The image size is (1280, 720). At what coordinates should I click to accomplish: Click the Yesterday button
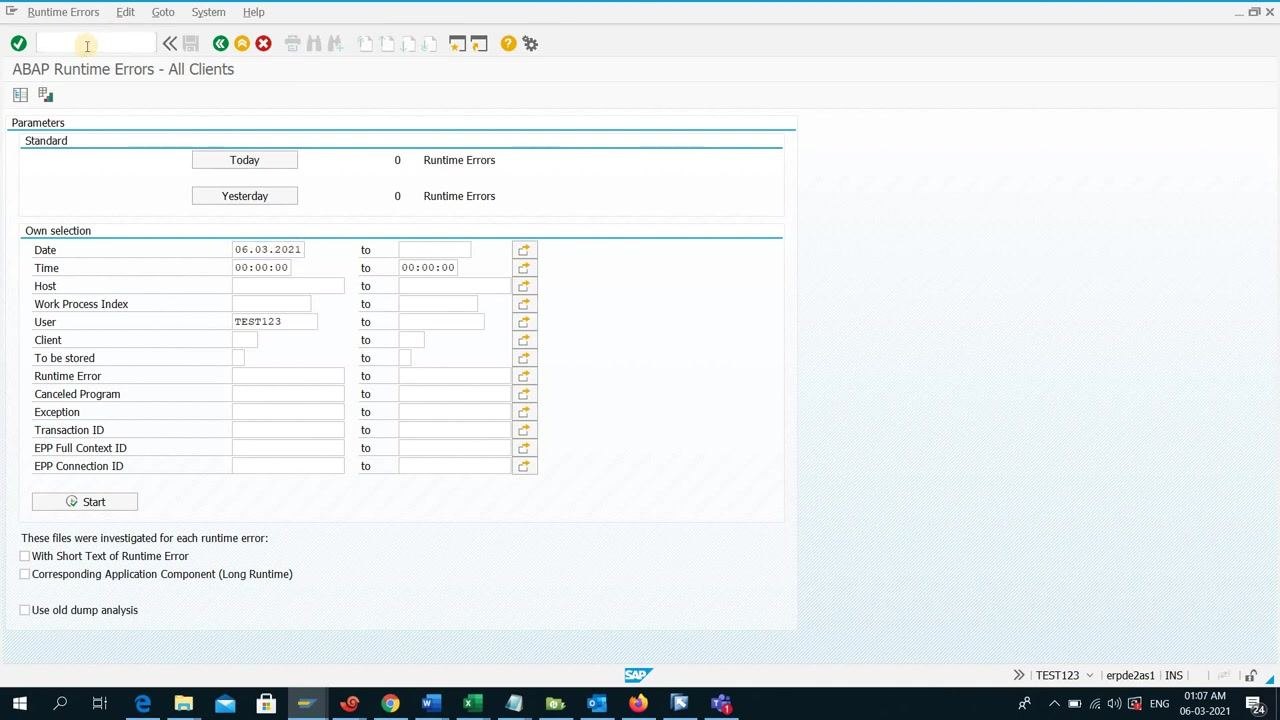point(244,196)
